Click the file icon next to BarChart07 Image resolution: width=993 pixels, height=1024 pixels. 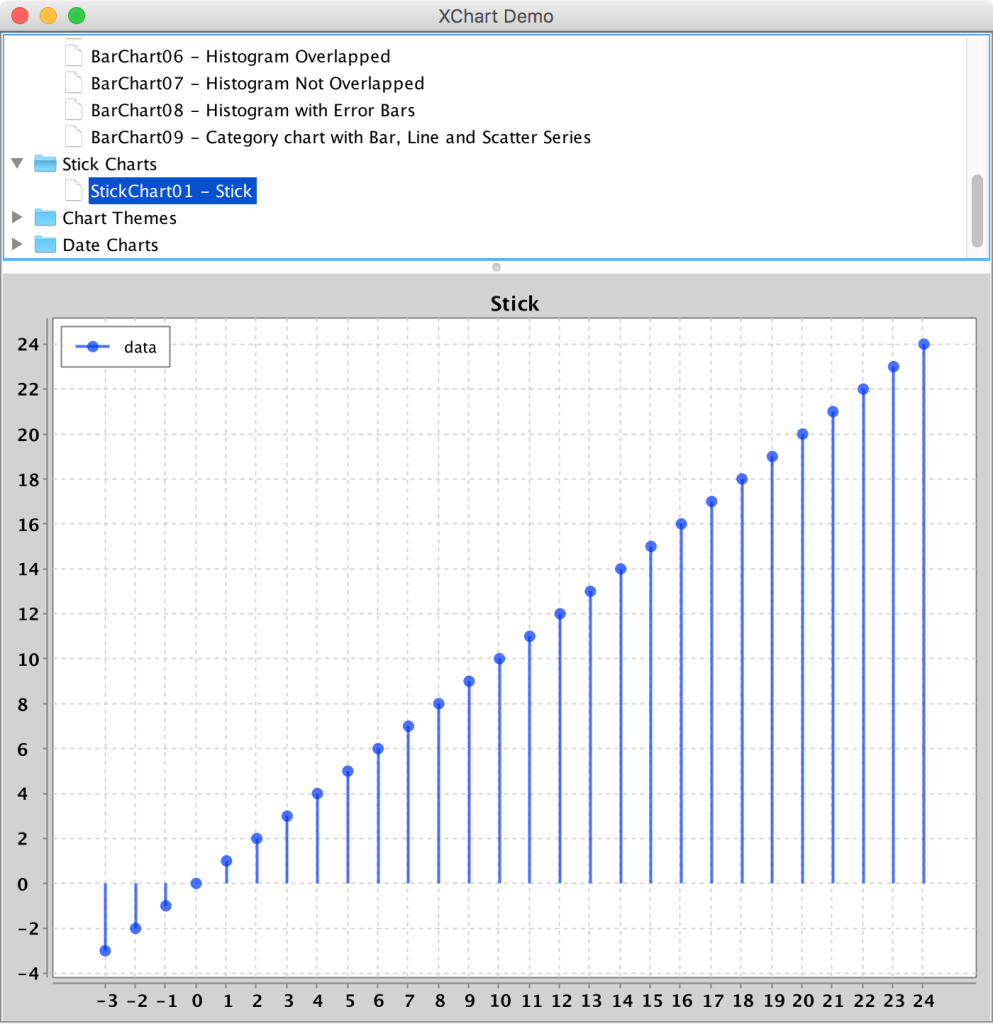pos(73,82)
